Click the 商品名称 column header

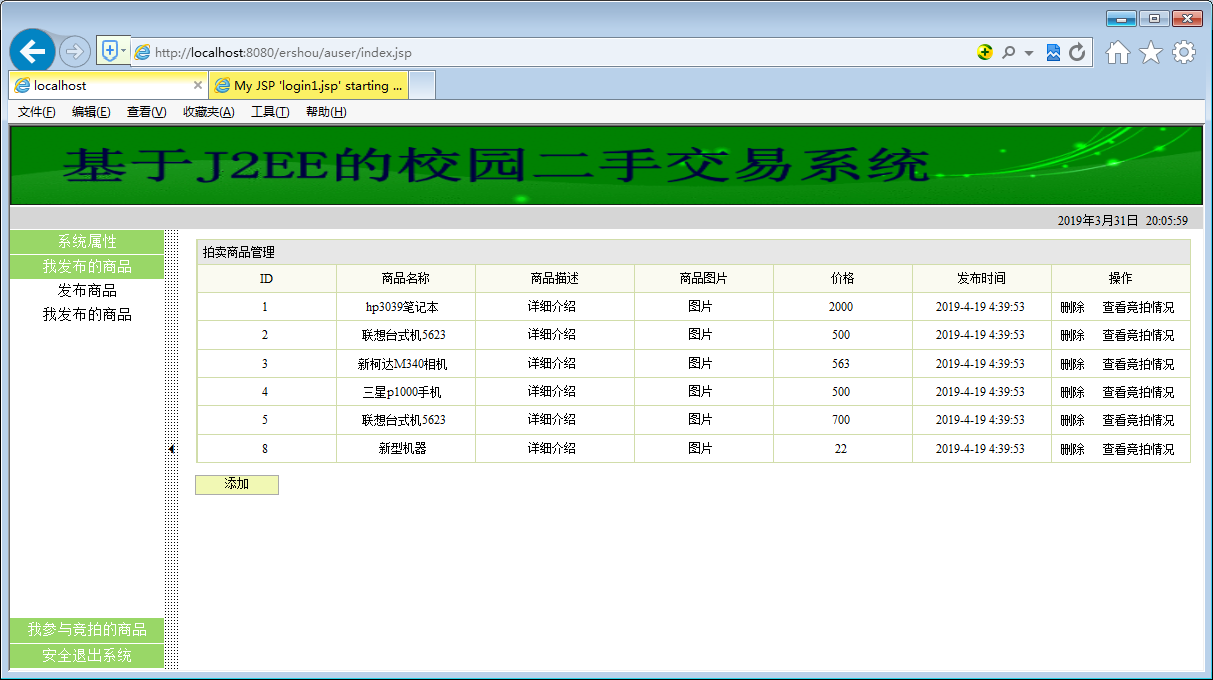point(405,278)
